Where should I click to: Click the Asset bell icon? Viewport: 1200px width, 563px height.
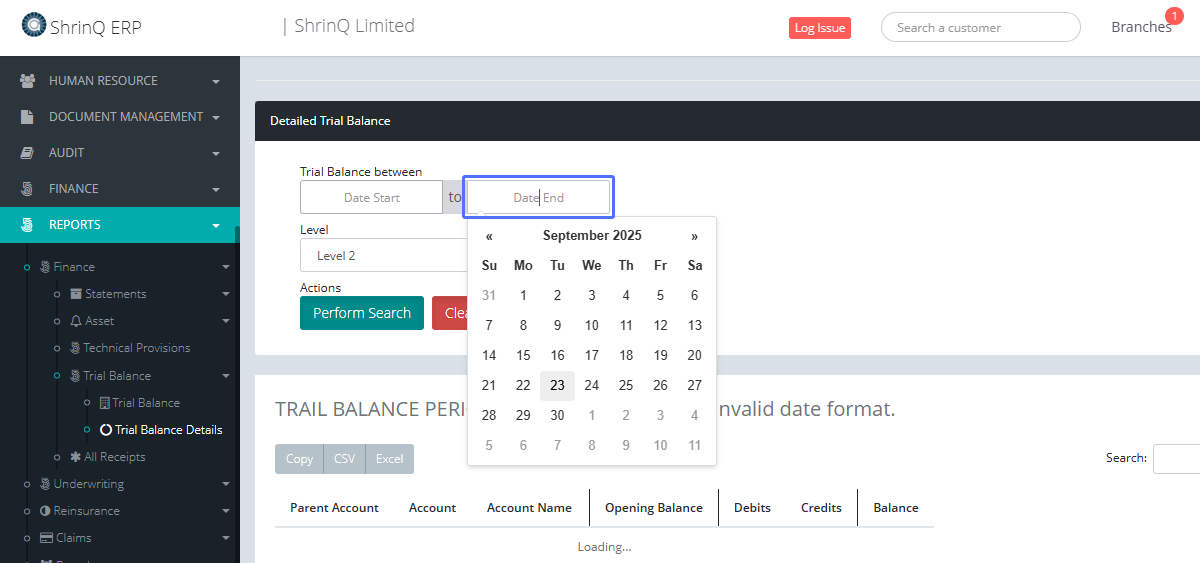click(x=76, y=321)
